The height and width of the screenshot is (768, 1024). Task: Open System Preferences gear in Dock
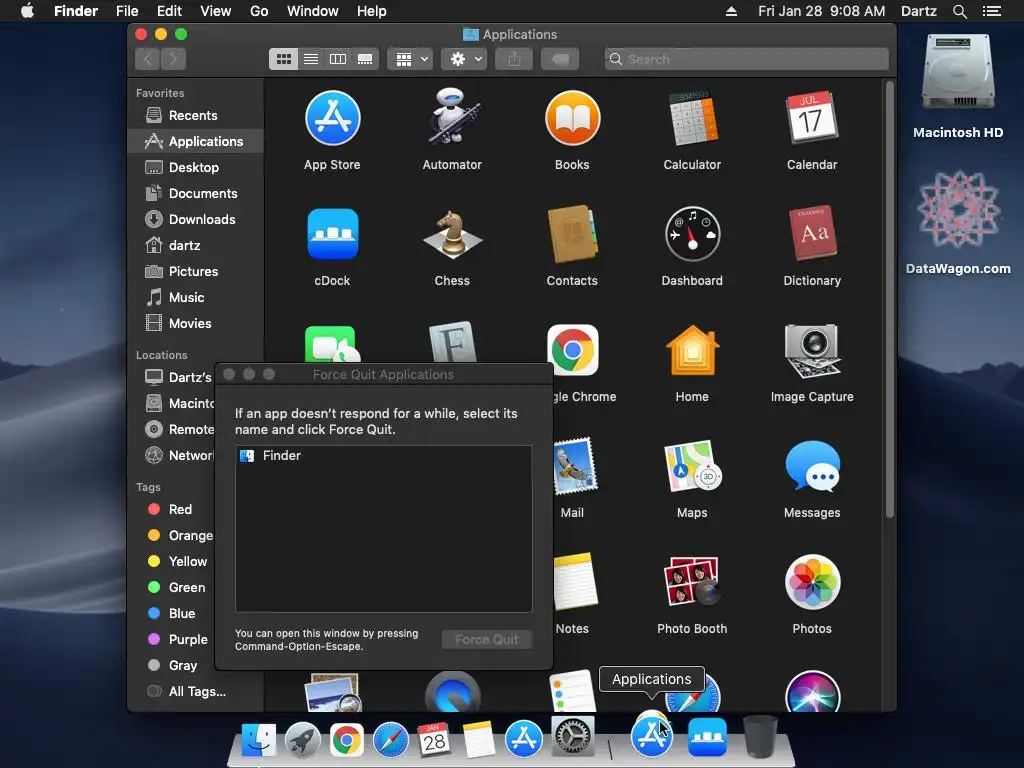tap(573, 738)
